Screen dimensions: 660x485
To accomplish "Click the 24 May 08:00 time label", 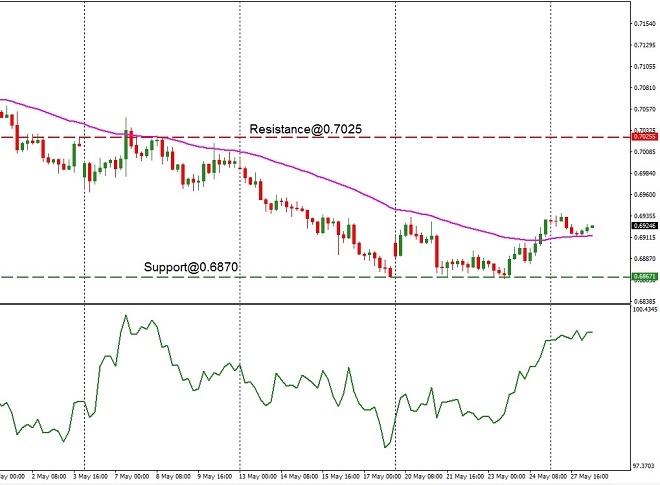I will tap(548, 477).
